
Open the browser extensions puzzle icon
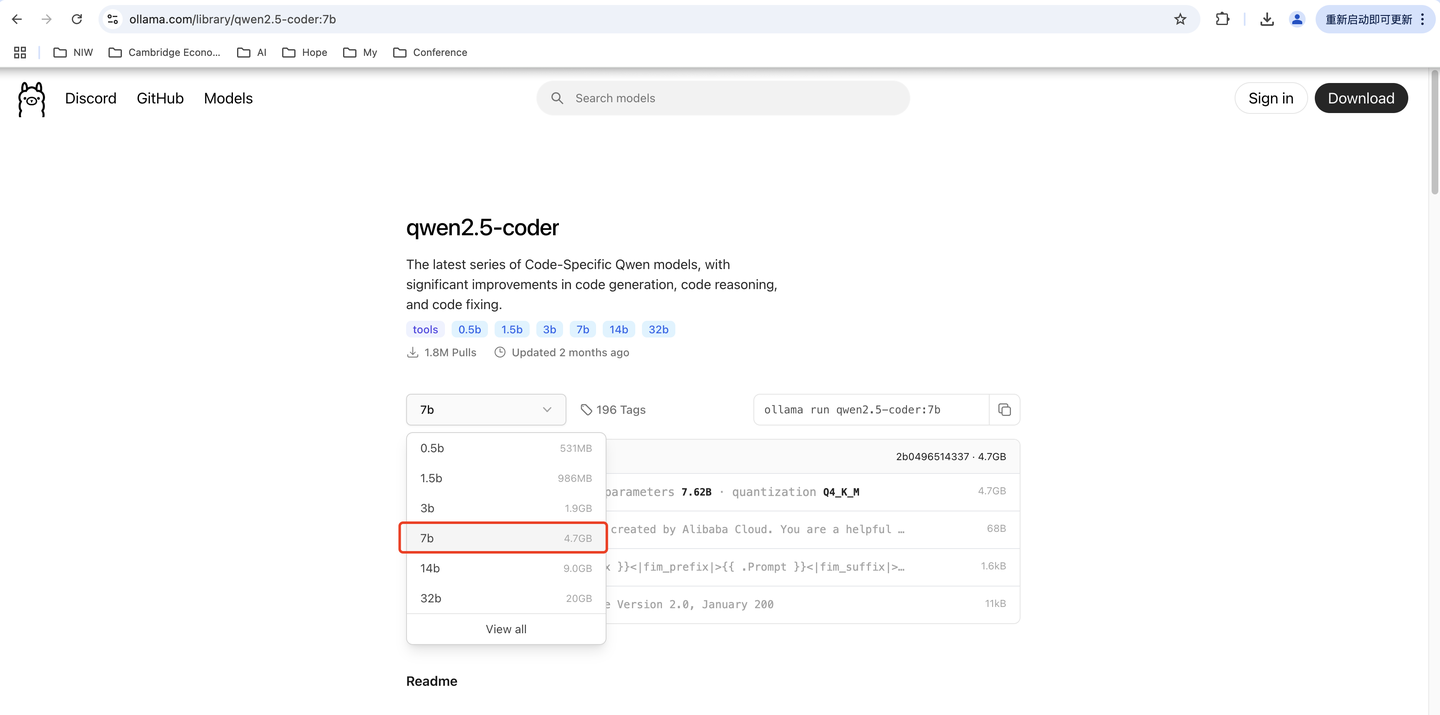coord(1222,19)
